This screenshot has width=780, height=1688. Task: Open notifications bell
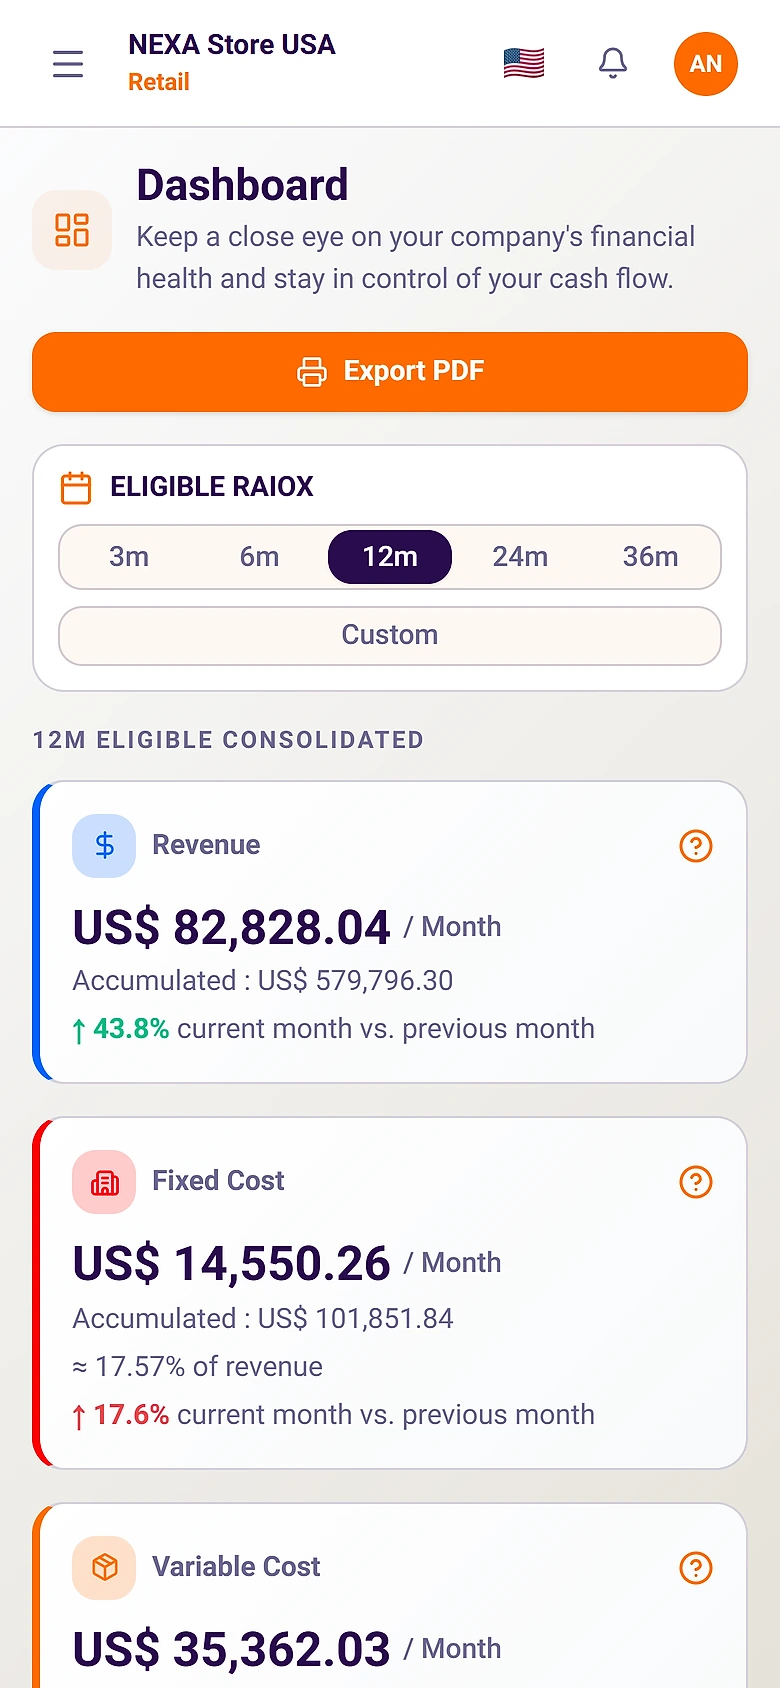click(x=613, y=64)
